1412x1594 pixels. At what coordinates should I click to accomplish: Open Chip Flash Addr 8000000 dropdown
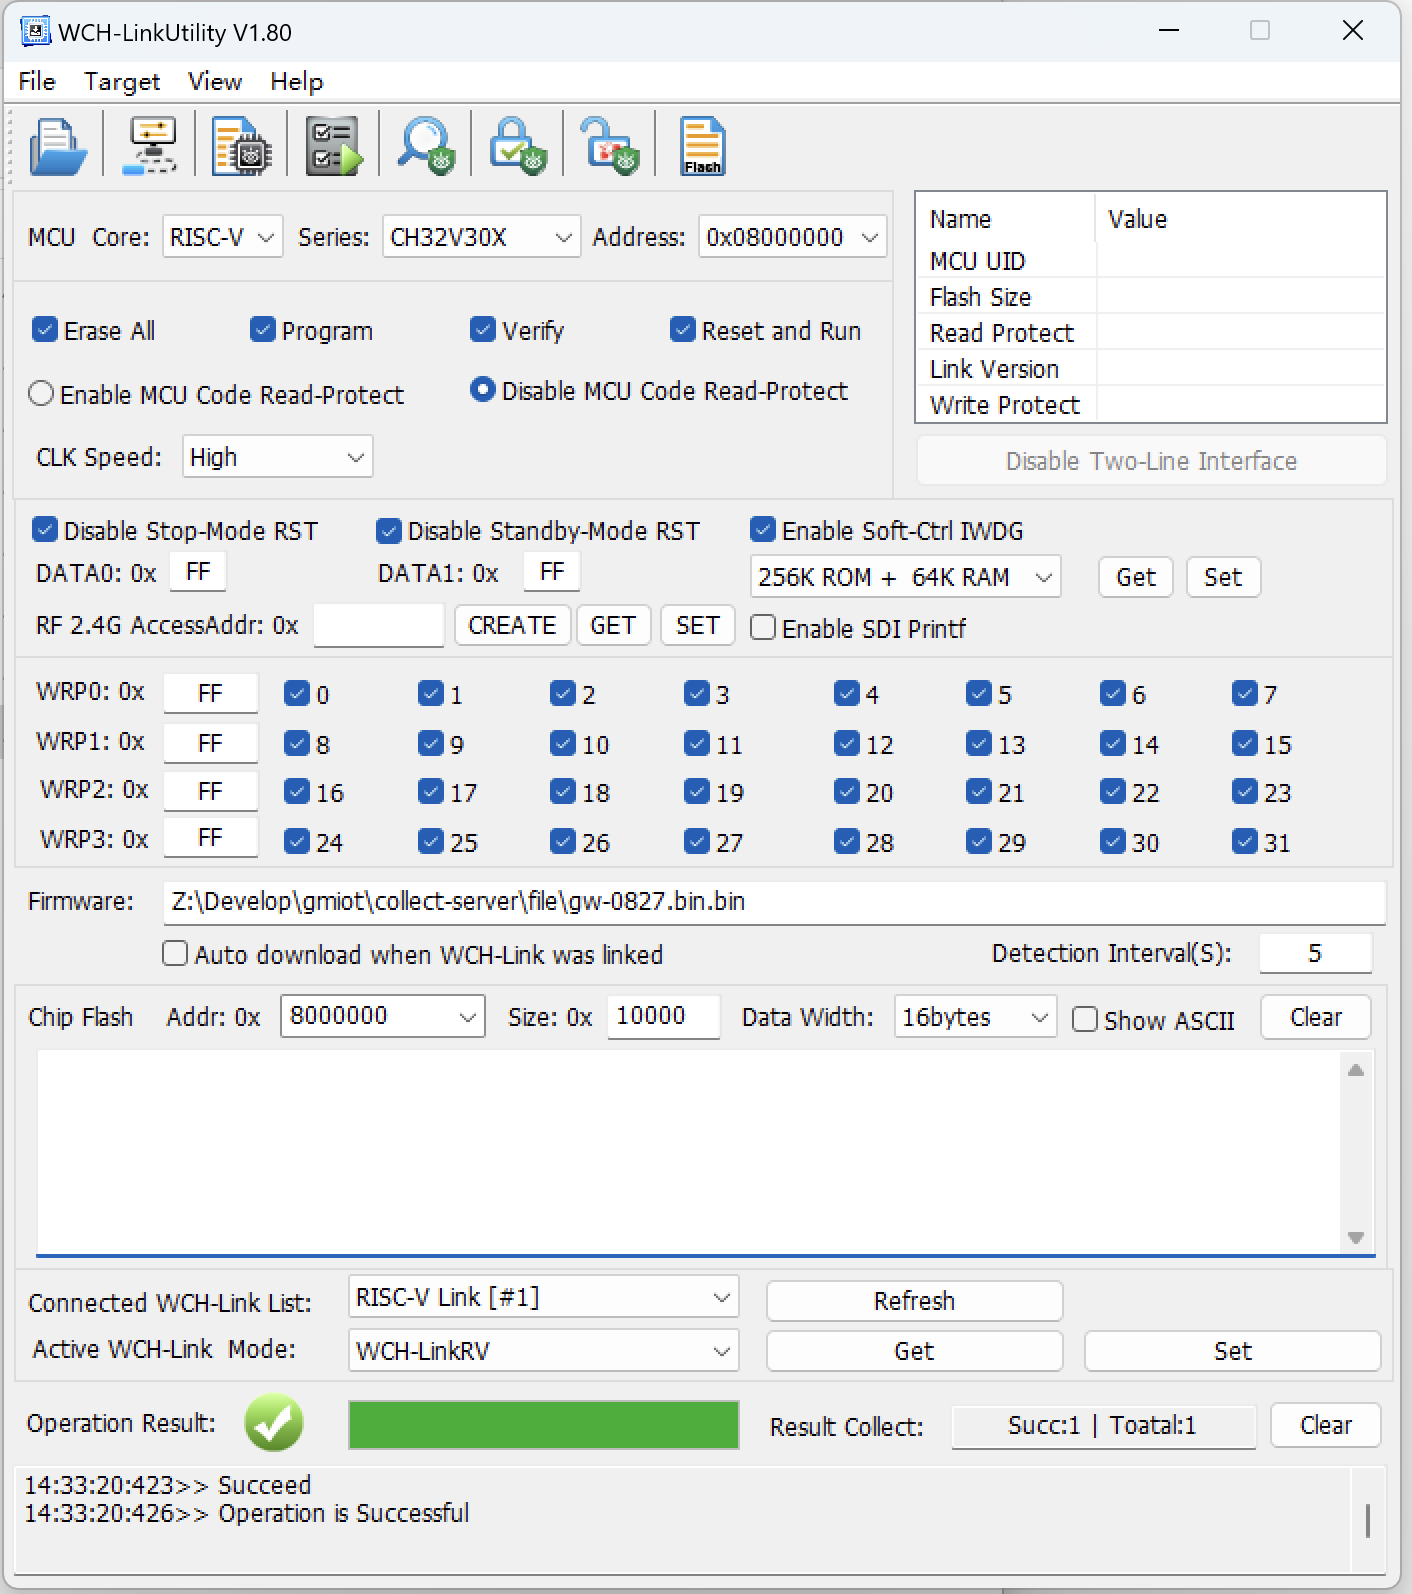pyautogui.click(x=382, y=1016)
